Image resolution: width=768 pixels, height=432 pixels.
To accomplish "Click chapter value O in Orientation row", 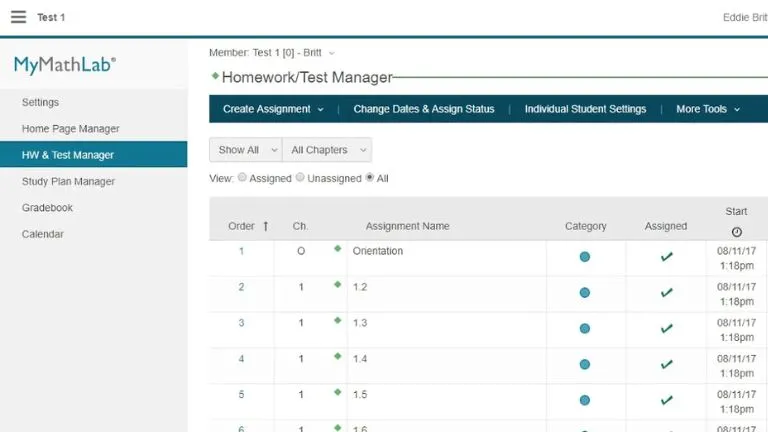I will coord(301,251).
